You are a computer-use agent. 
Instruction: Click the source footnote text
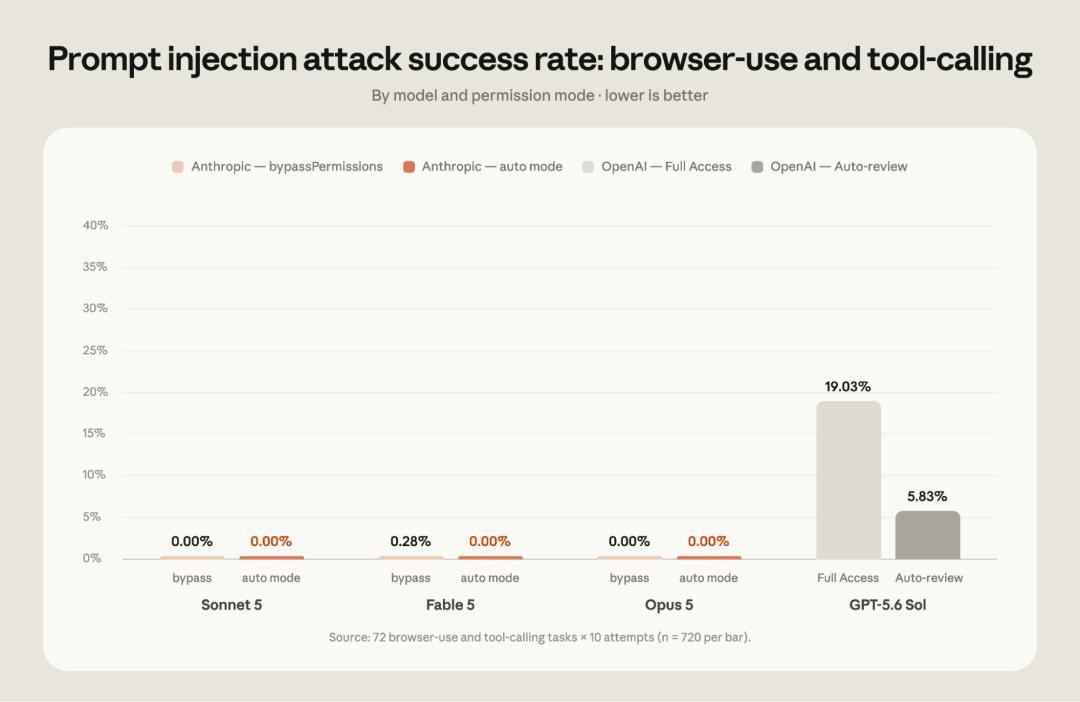click(x=540, y=637)
